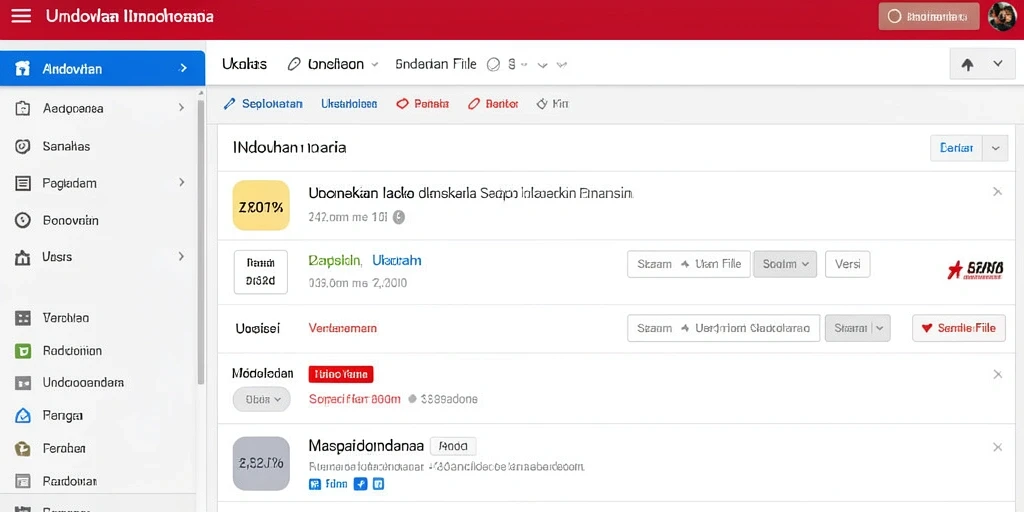The width and height of the screenshot is (1024, 512).
Task: Click the user avatar in the top right
Action: pyautogui.click(x=1002, y=16)
